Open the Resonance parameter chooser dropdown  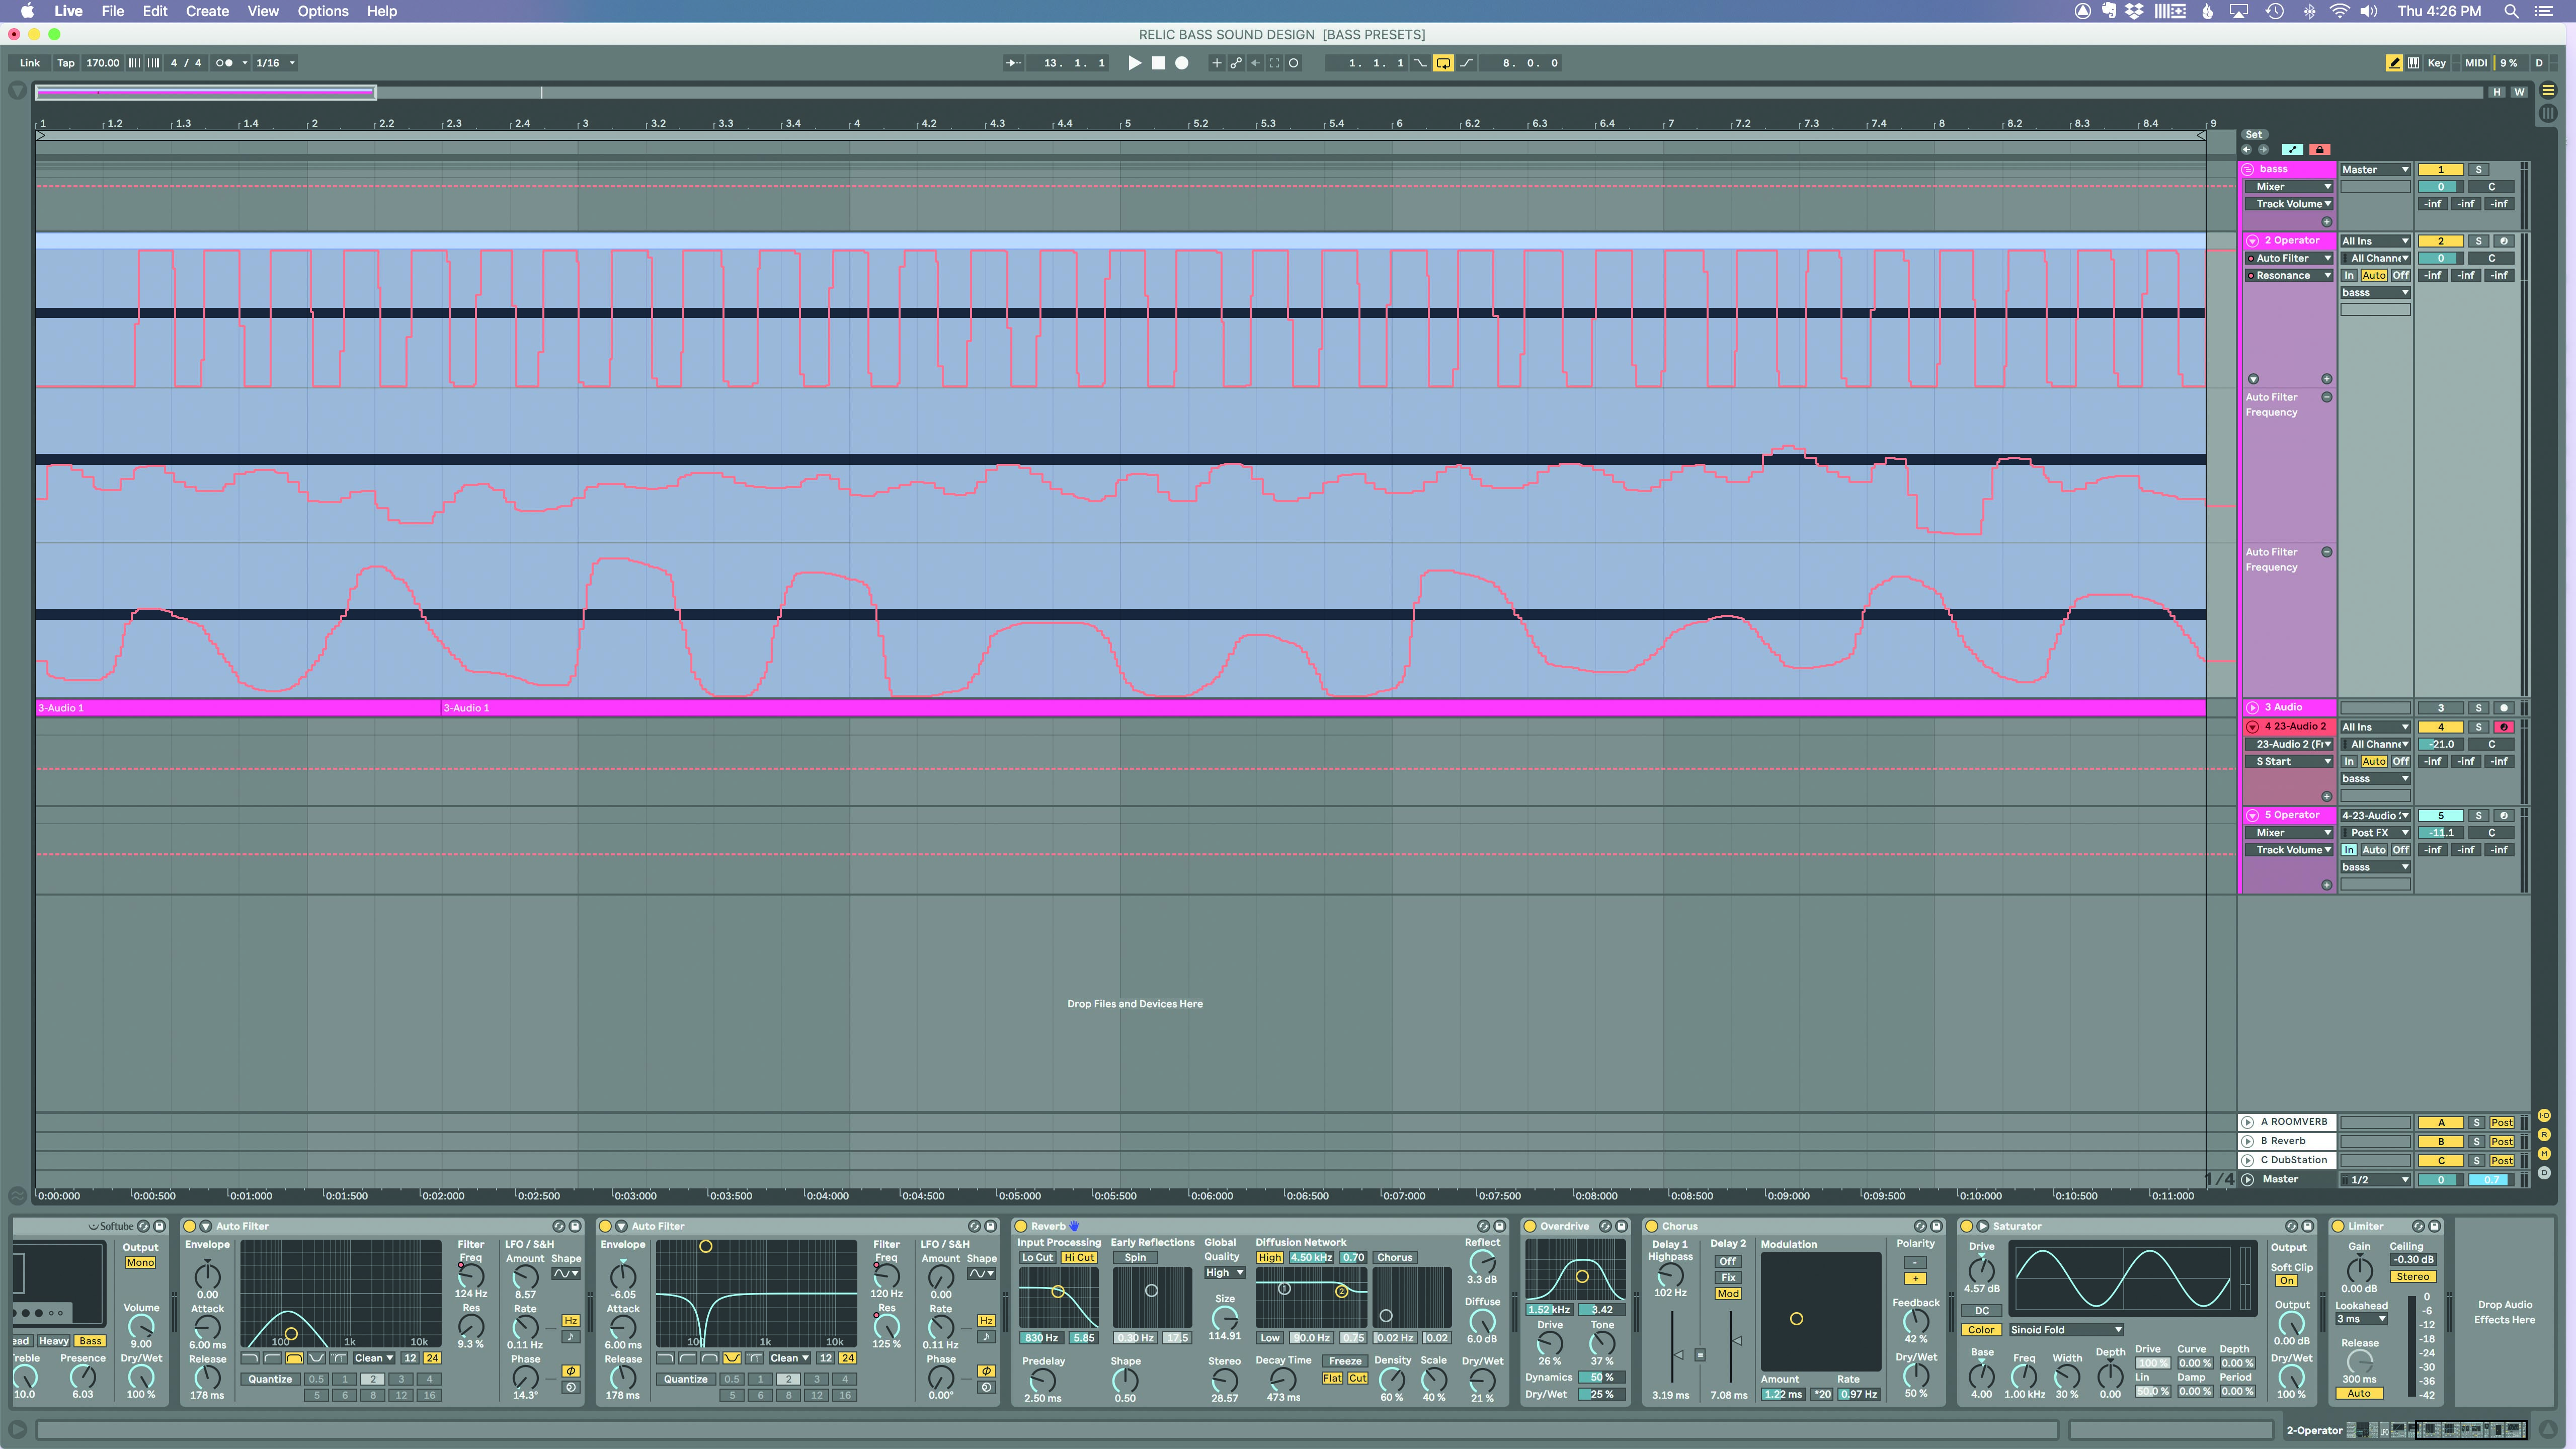coord(2289,275)
